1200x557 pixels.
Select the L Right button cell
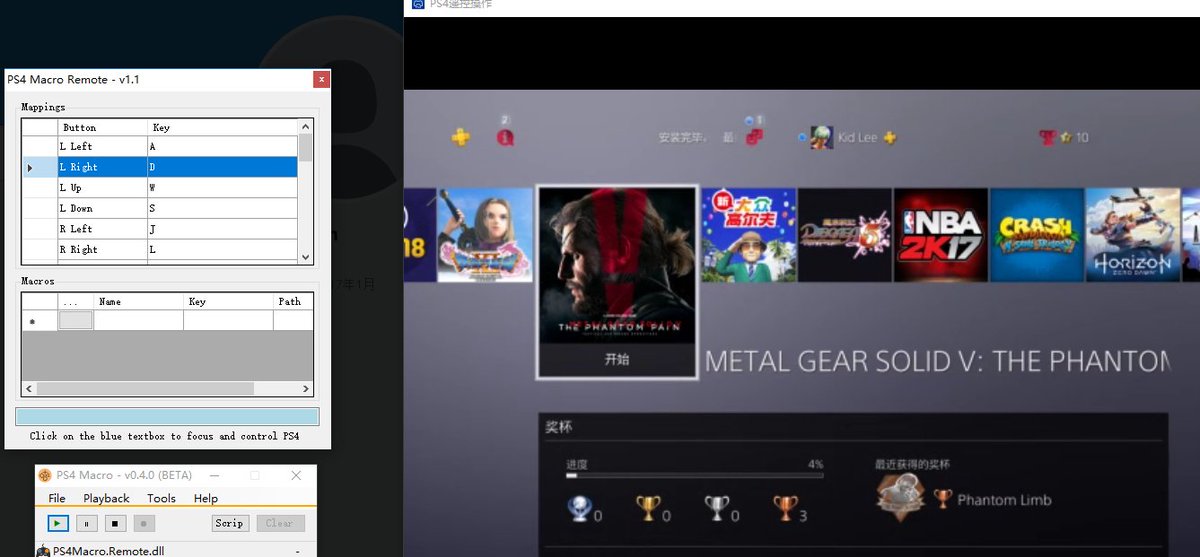[103, 167]
